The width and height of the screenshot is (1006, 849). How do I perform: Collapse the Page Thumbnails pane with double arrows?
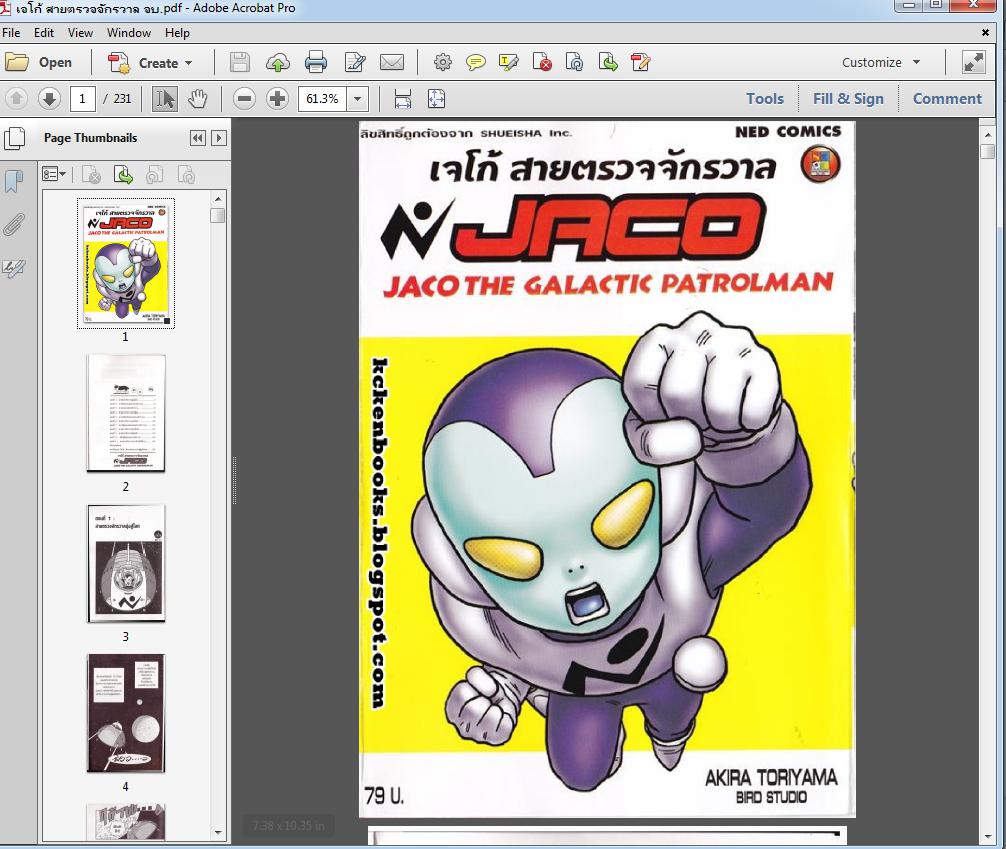(198, 138)
